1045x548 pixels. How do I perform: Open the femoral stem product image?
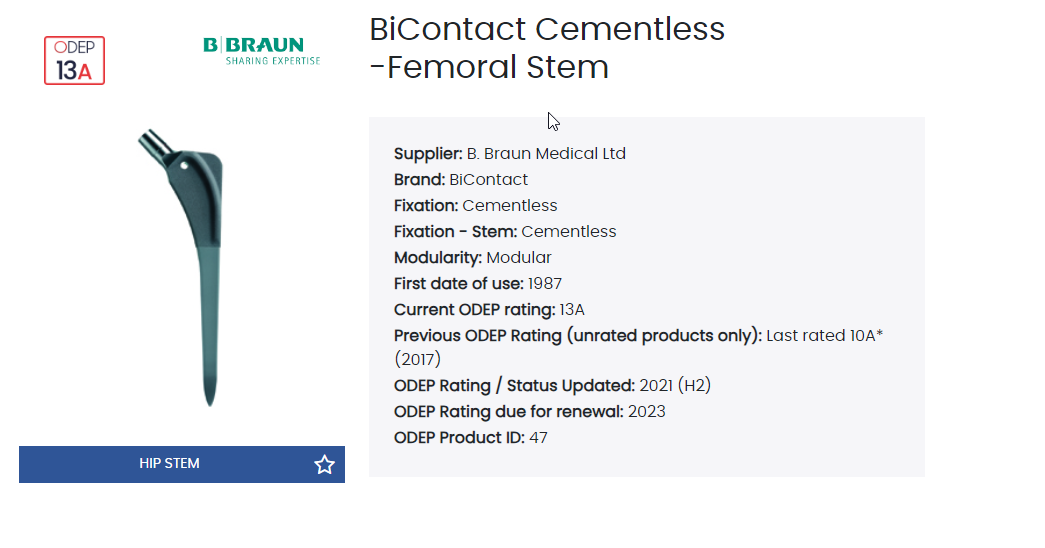(181, 266)
